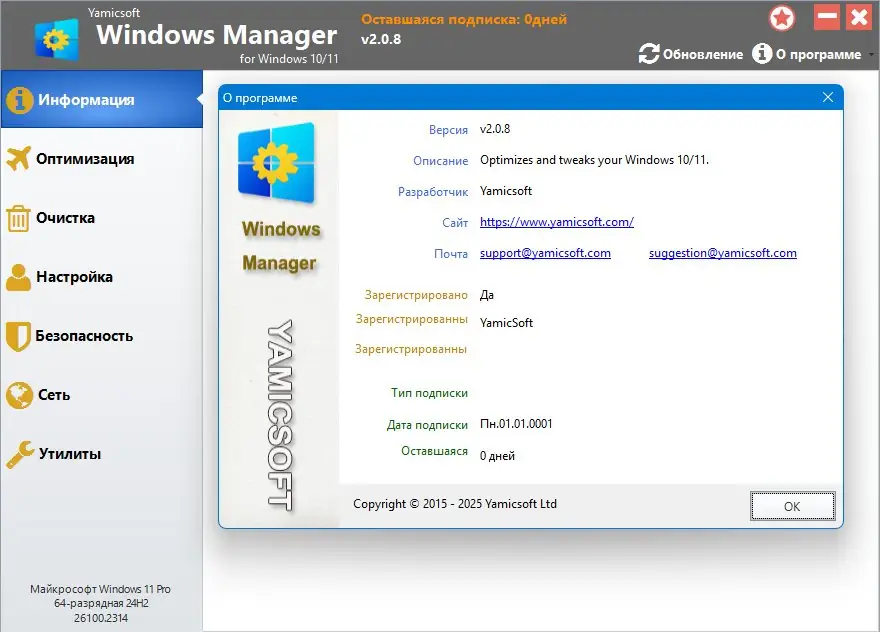Click the info circle icon next to О программе
Screen dimensions: 880x632
click(x=762, y=54)
